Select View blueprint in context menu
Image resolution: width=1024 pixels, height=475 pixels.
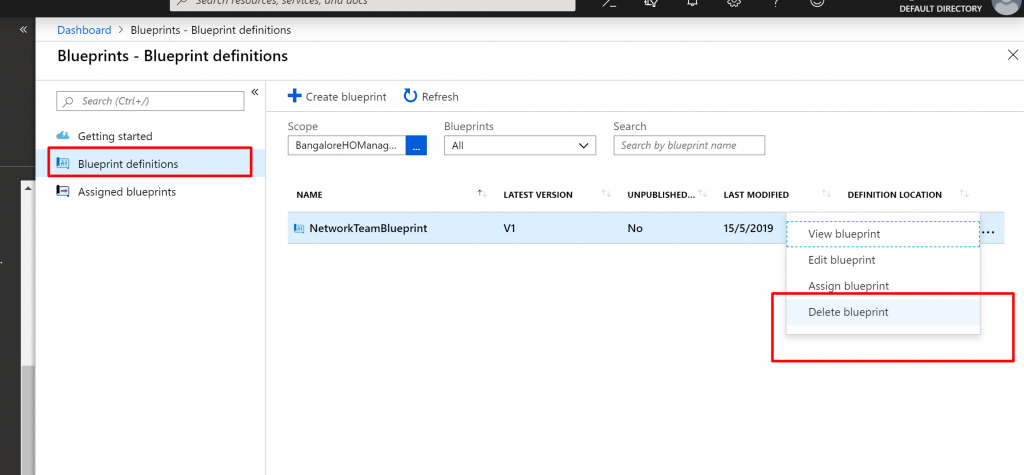click(843, 234)
